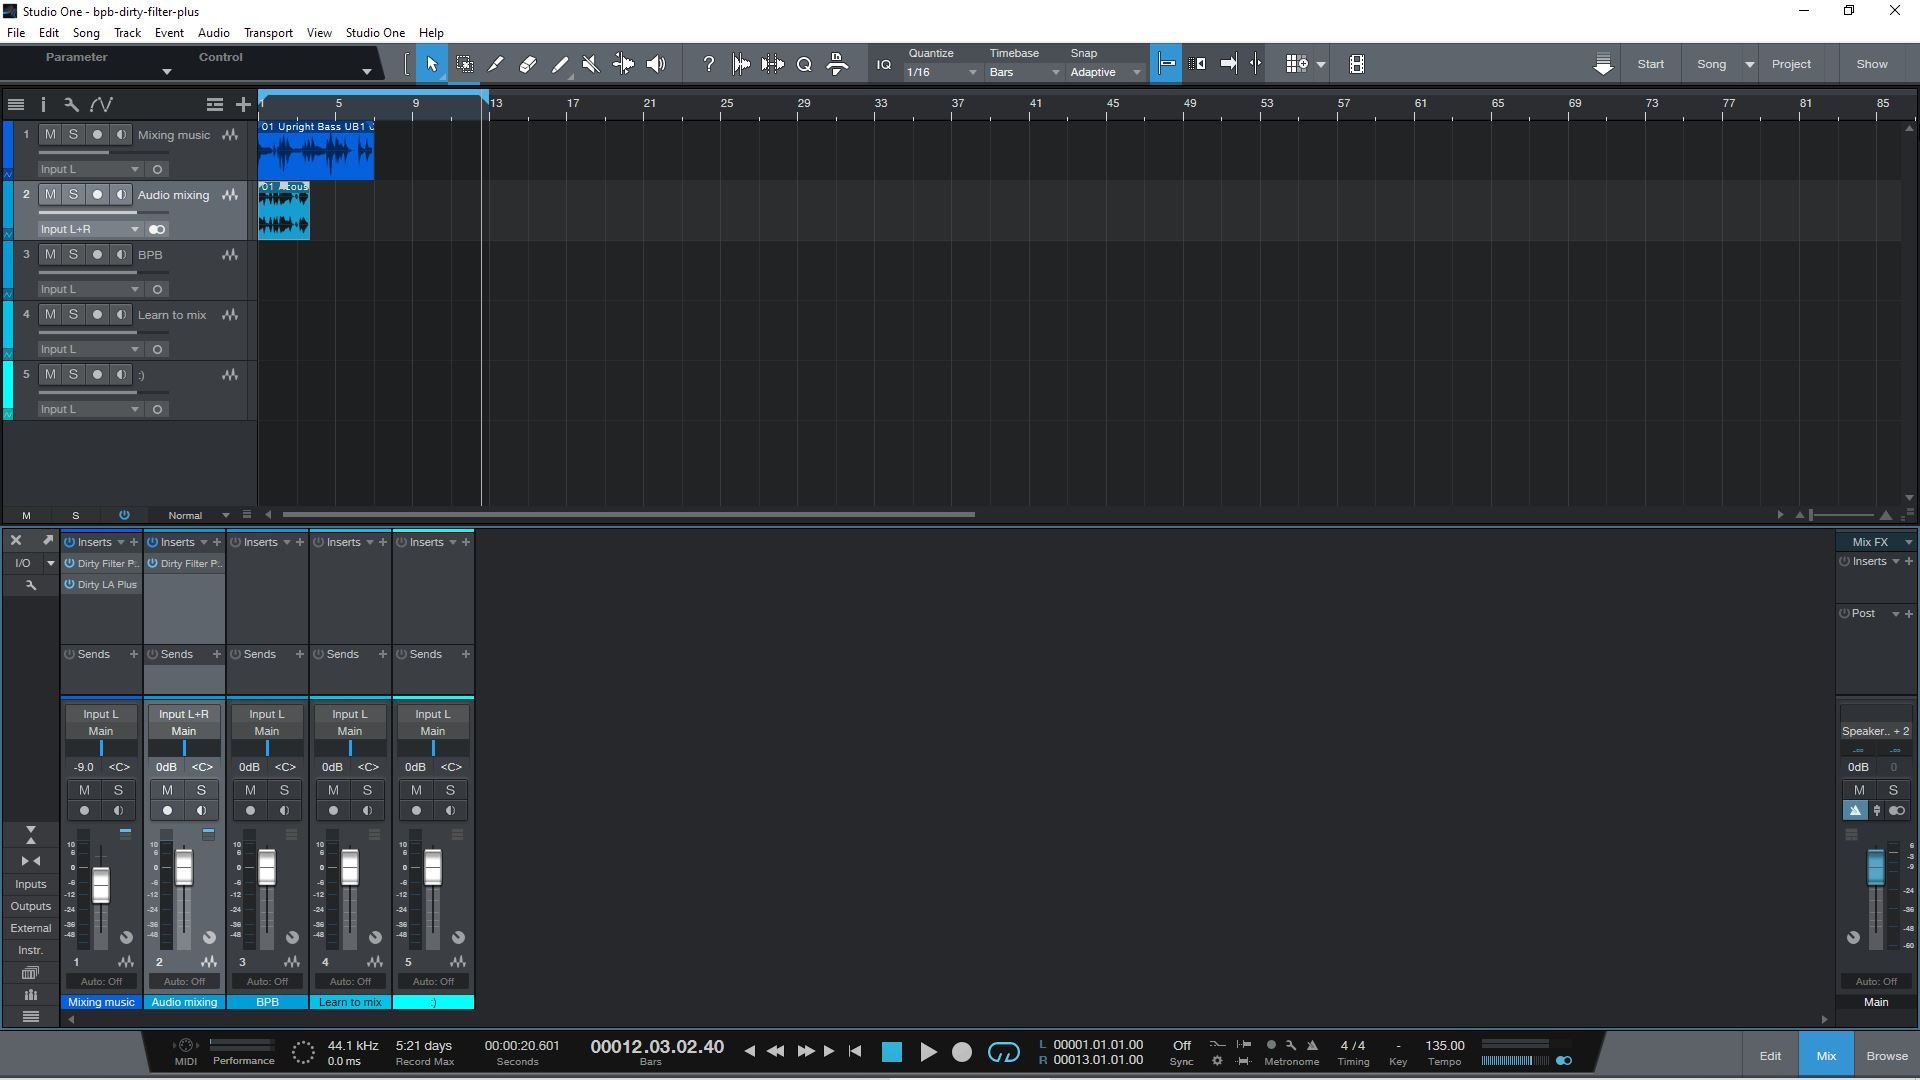Select the Arrow tool in toolbar
1920x1080 pixels.
tap(432, 64)
